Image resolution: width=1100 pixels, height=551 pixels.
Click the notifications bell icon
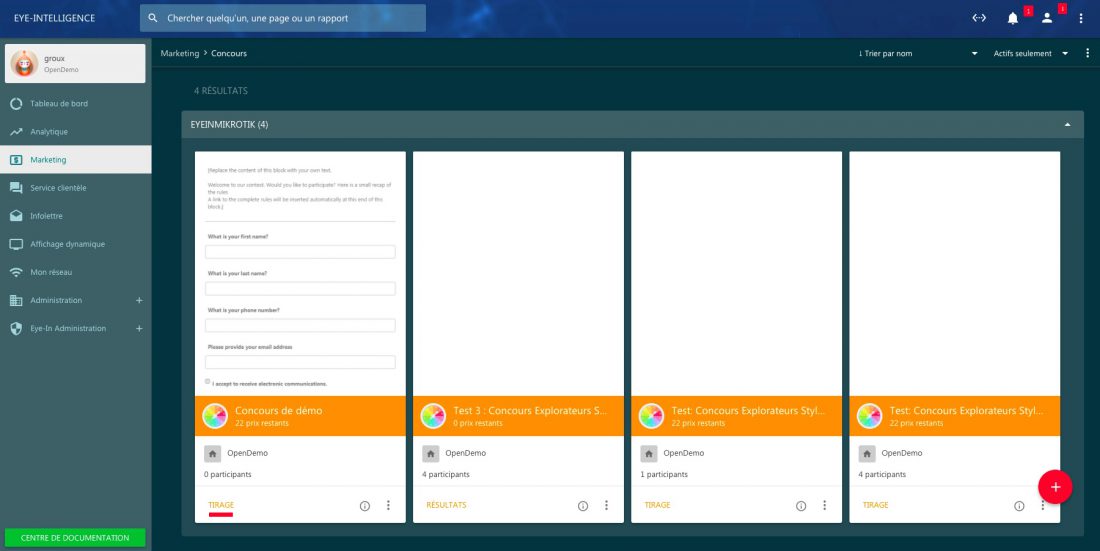pos(1013,18)
